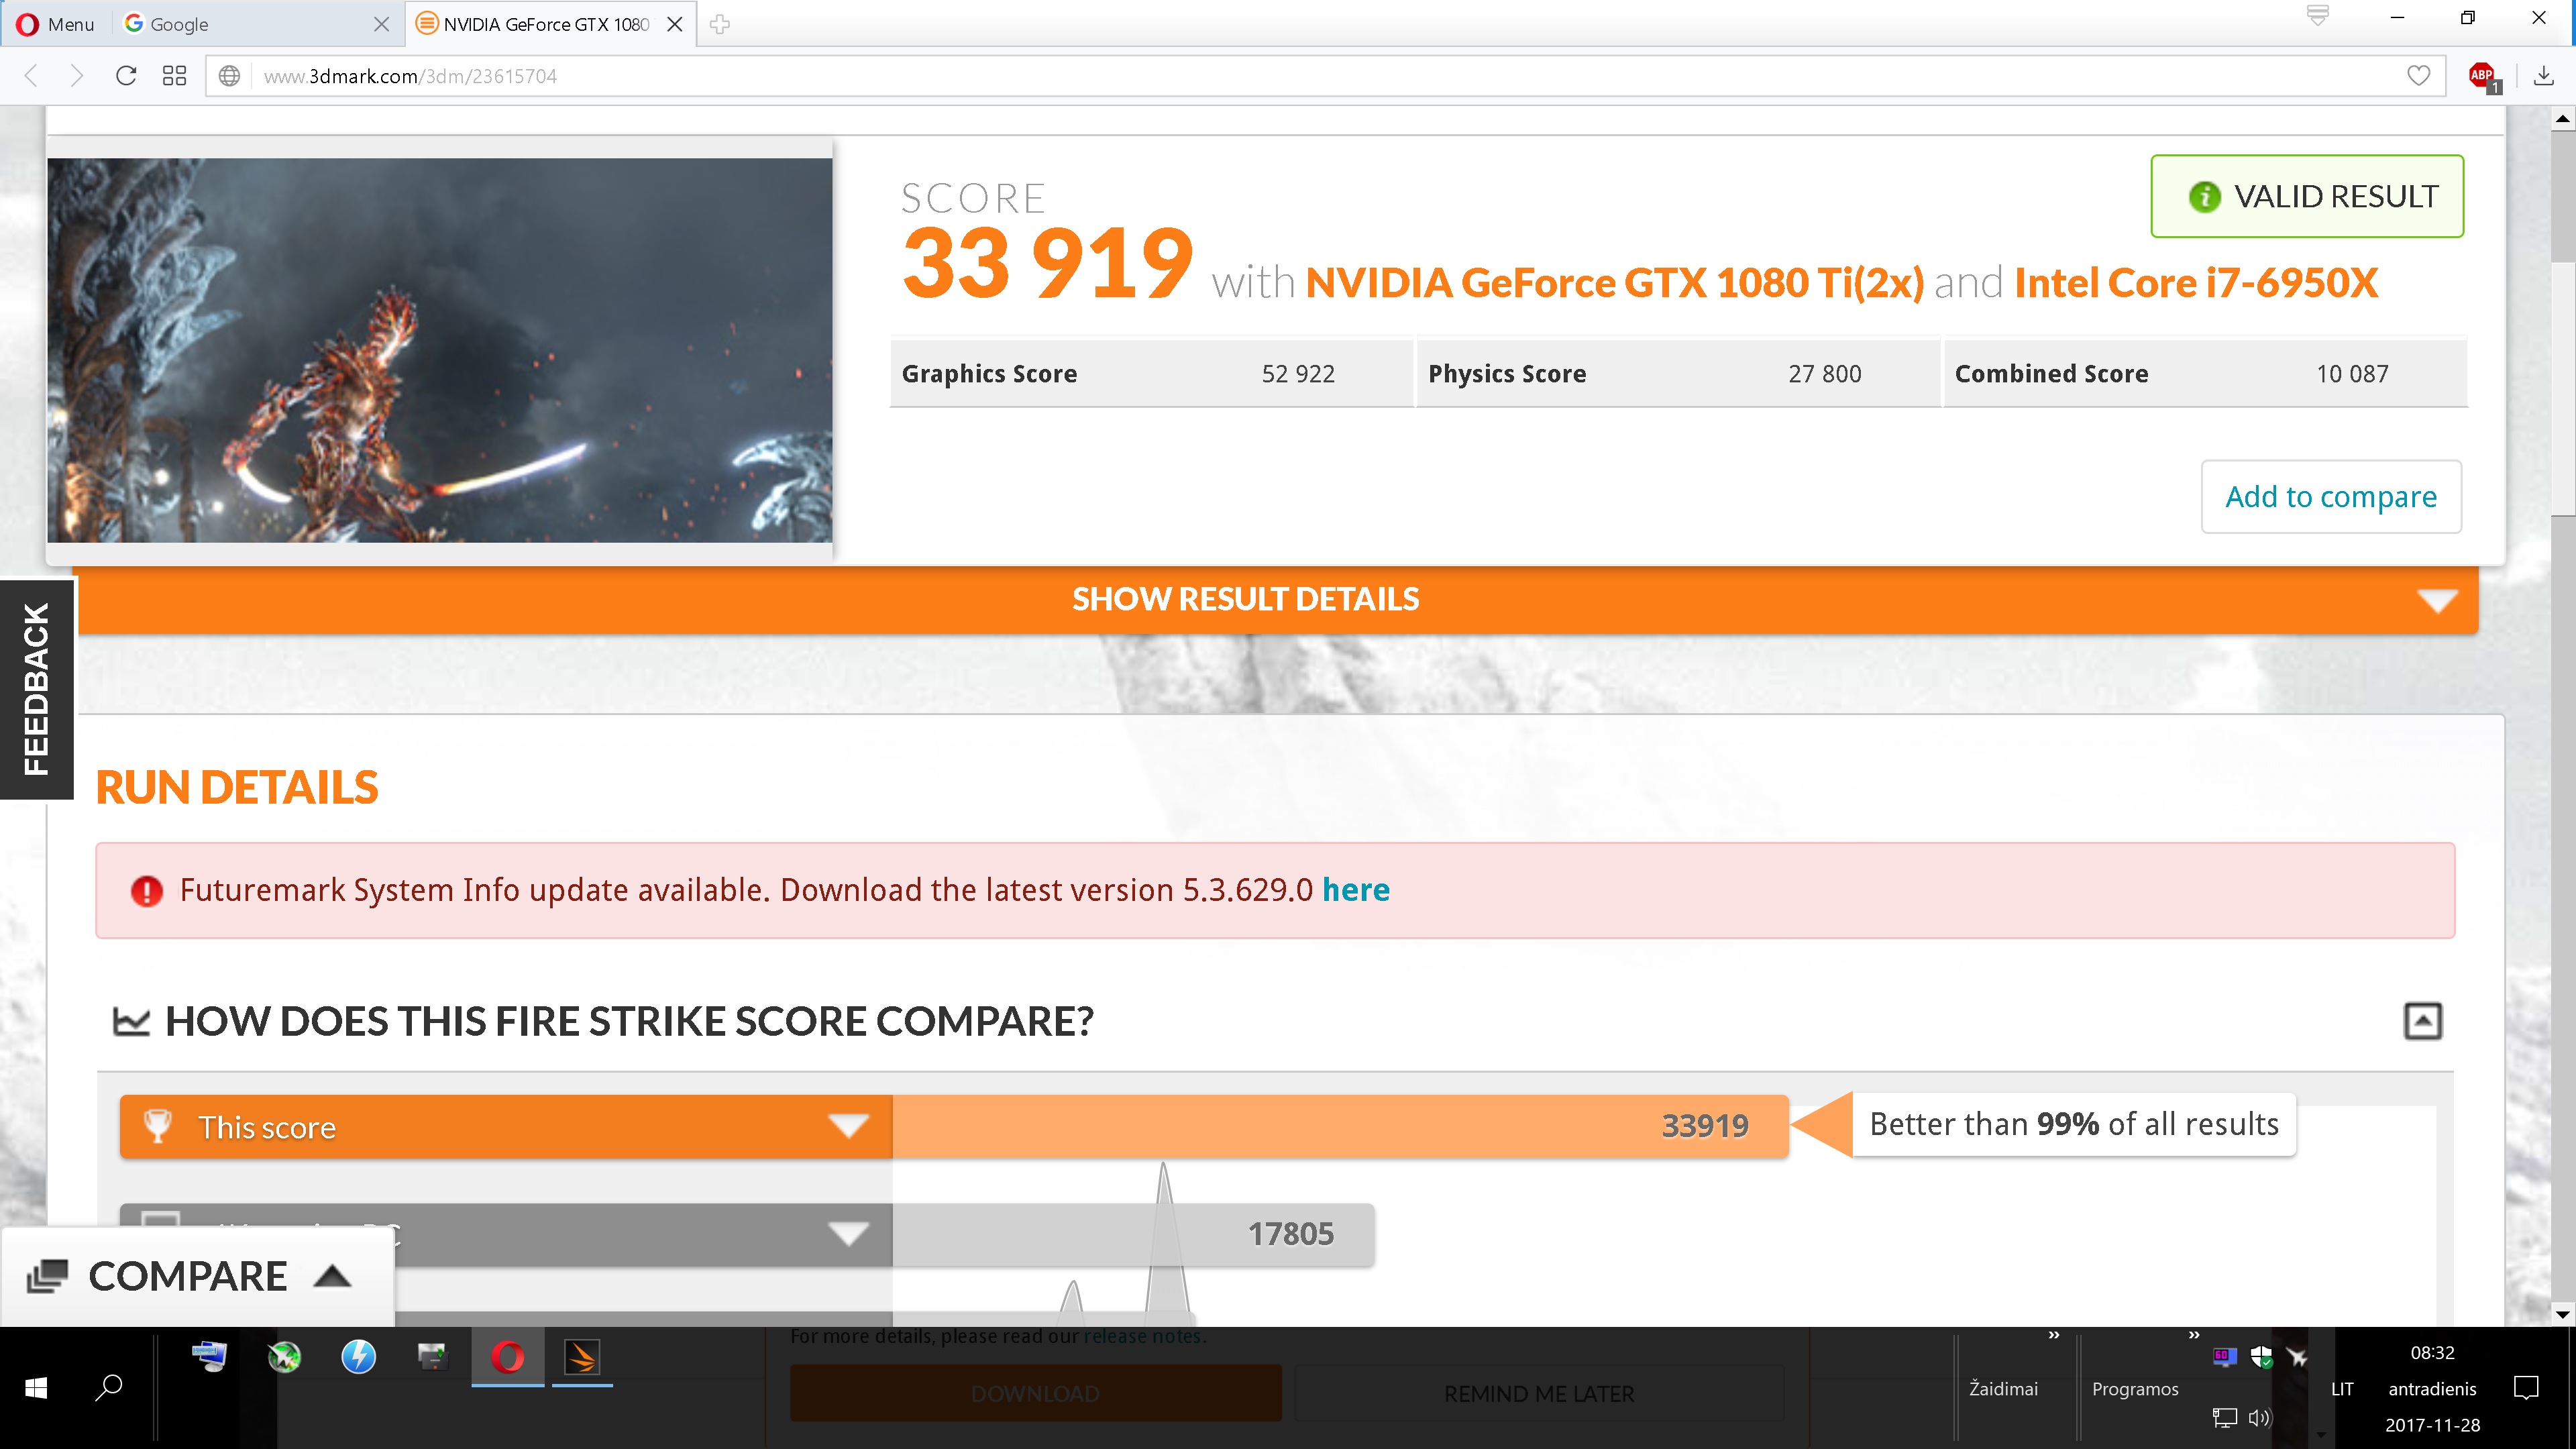Click the Fire Strike benchmark thumbnail image
Screen dimensions: 2576x1449
coord(440,350)
